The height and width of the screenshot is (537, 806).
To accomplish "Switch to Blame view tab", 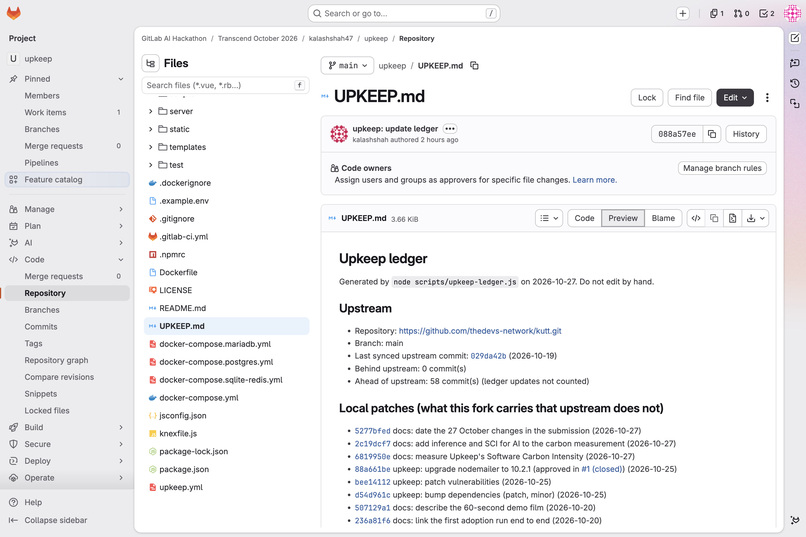I will (x=663, y=218).
